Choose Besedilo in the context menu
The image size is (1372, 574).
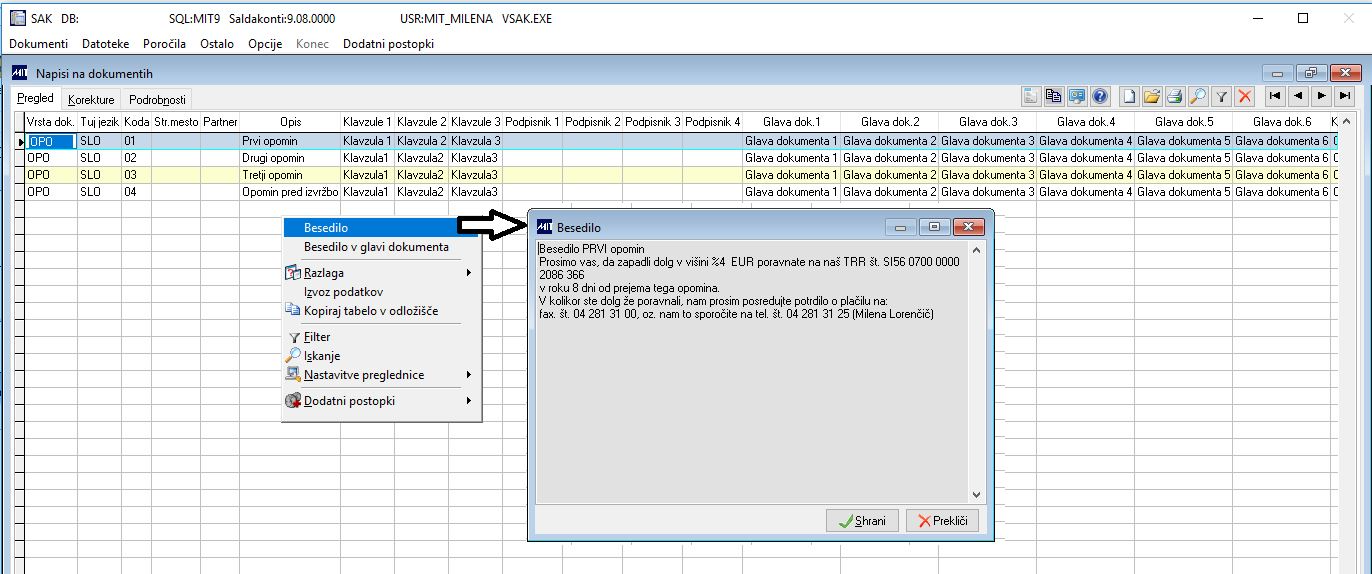click(381, 228)
